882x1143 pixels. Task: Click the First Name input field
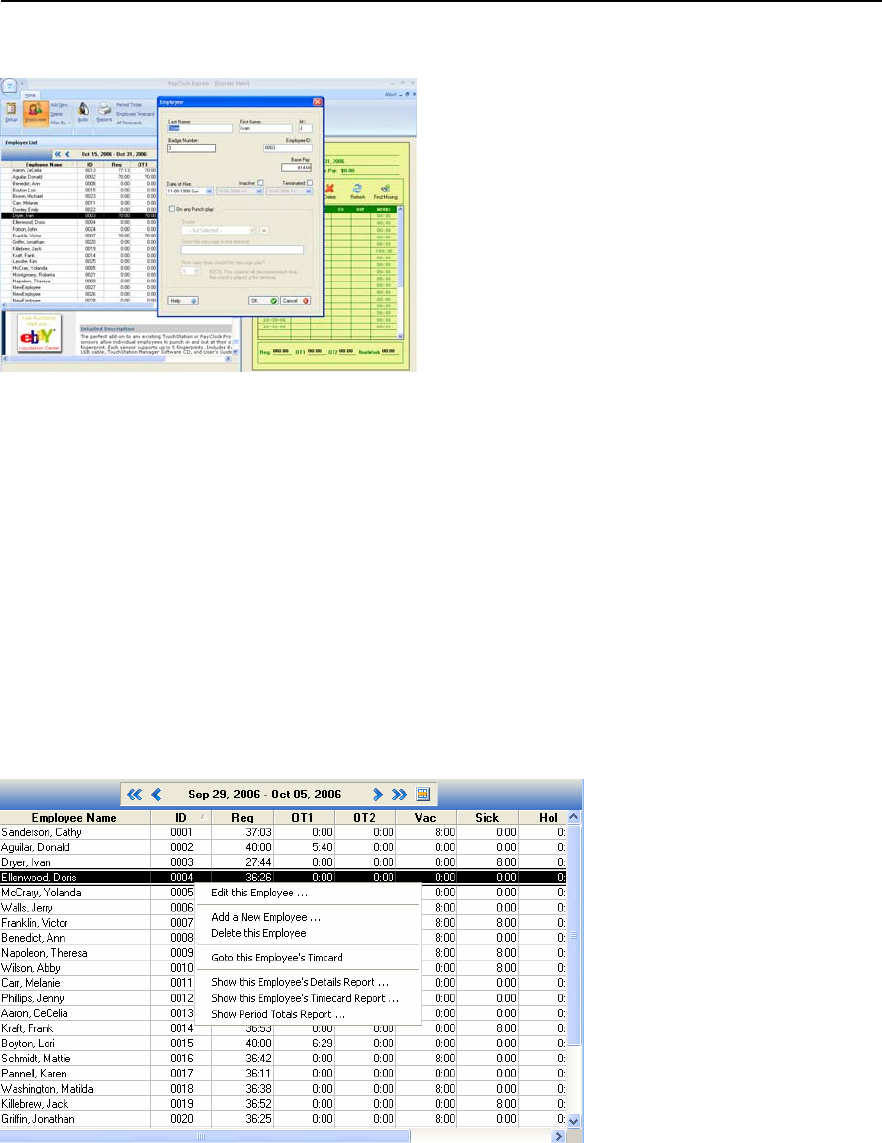[266, 128]
